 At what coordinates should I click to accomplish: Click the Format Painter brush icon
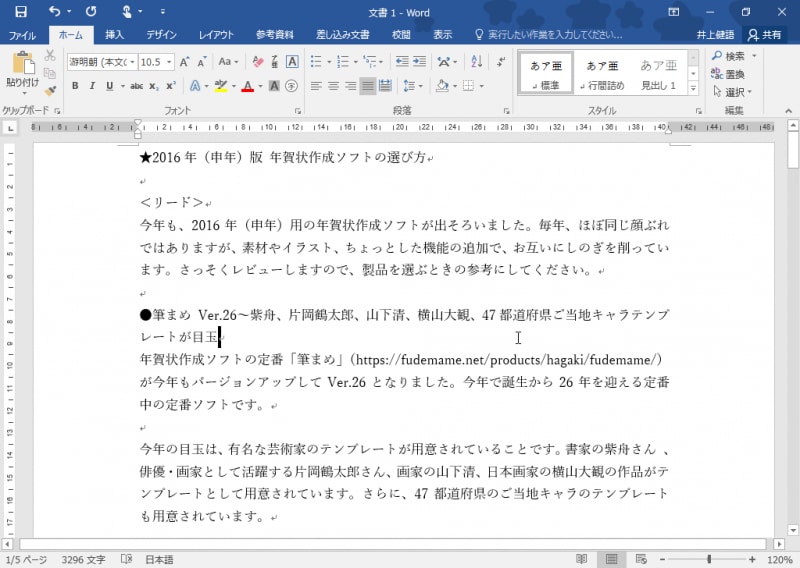coord(50,90)
